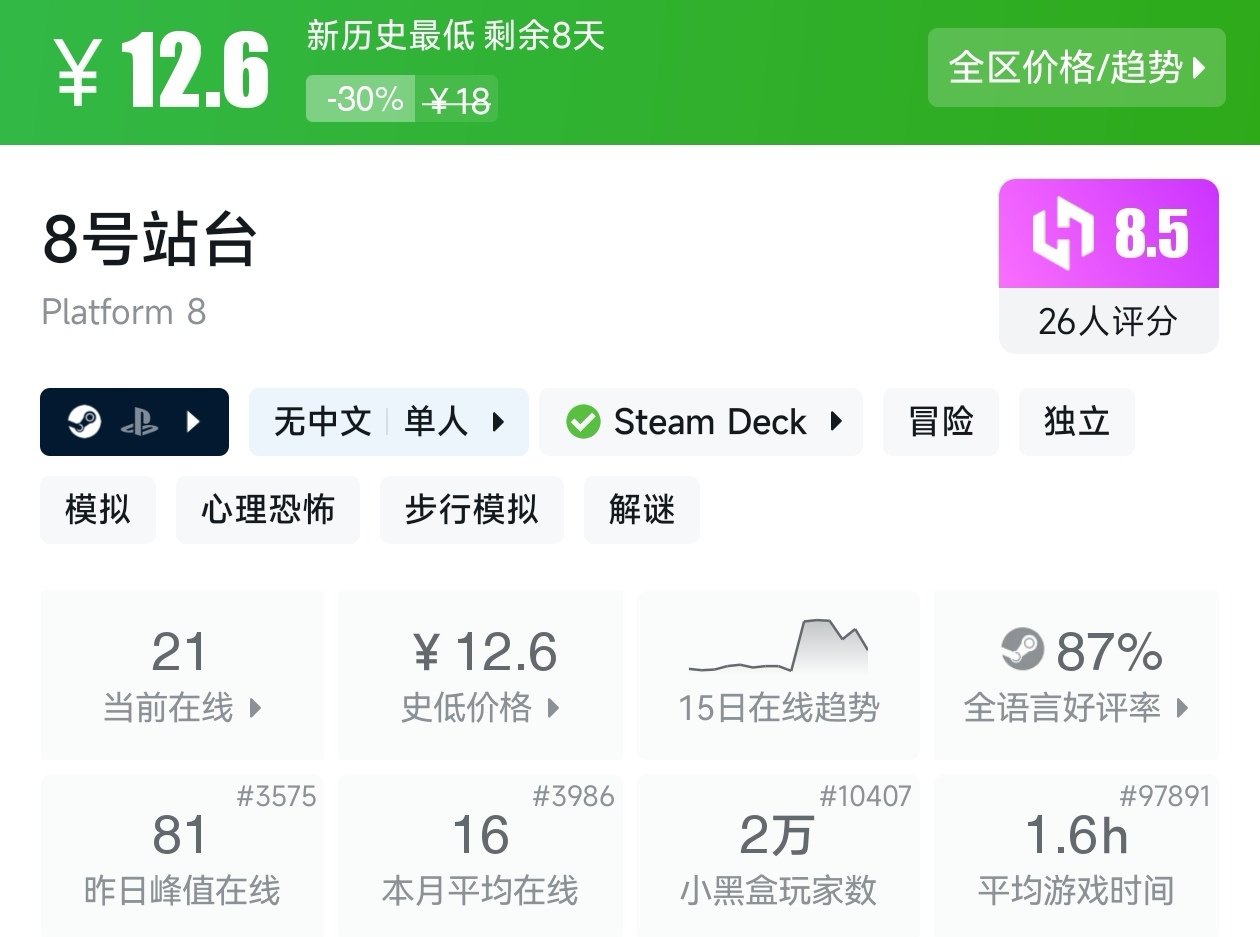Screen dimensions: 1260x937
Task: Click the large yen price 12.6
Action: pyautogui.click(x=162, y=70)
